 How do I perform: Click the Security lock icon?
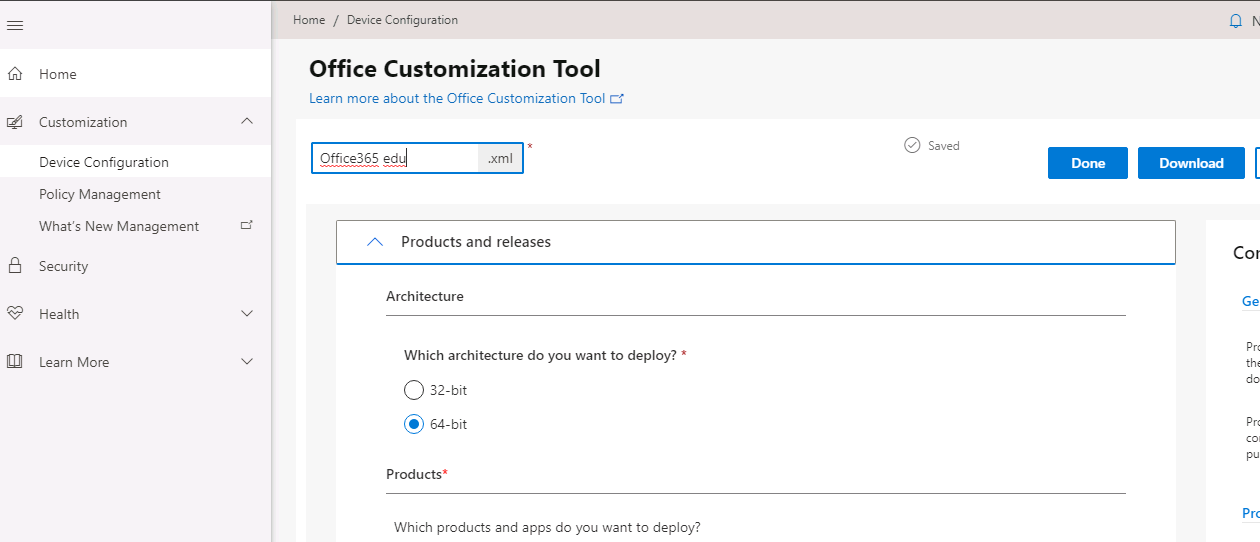15,266
